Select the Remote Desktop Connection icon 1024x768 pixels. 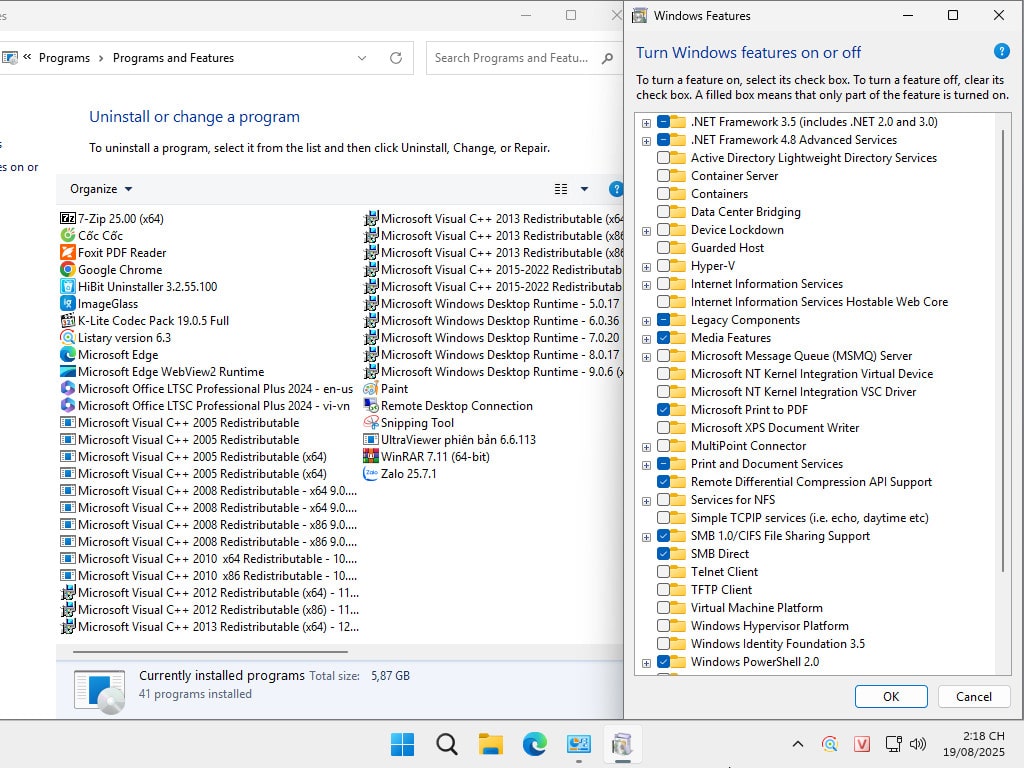370,405
